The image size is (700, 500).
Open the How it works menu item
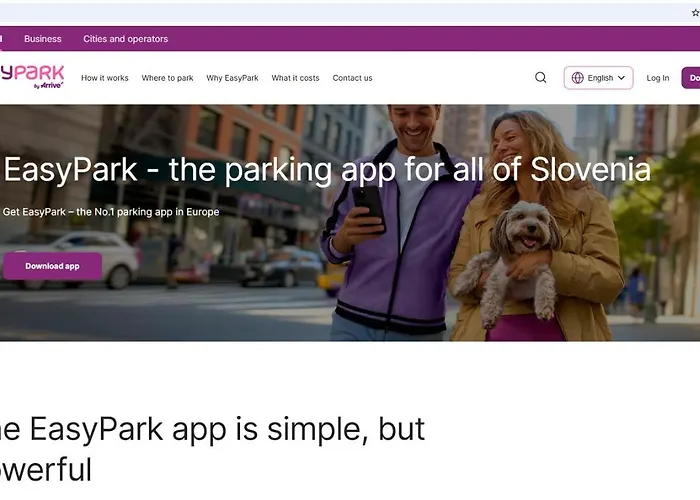pos(105,78)
